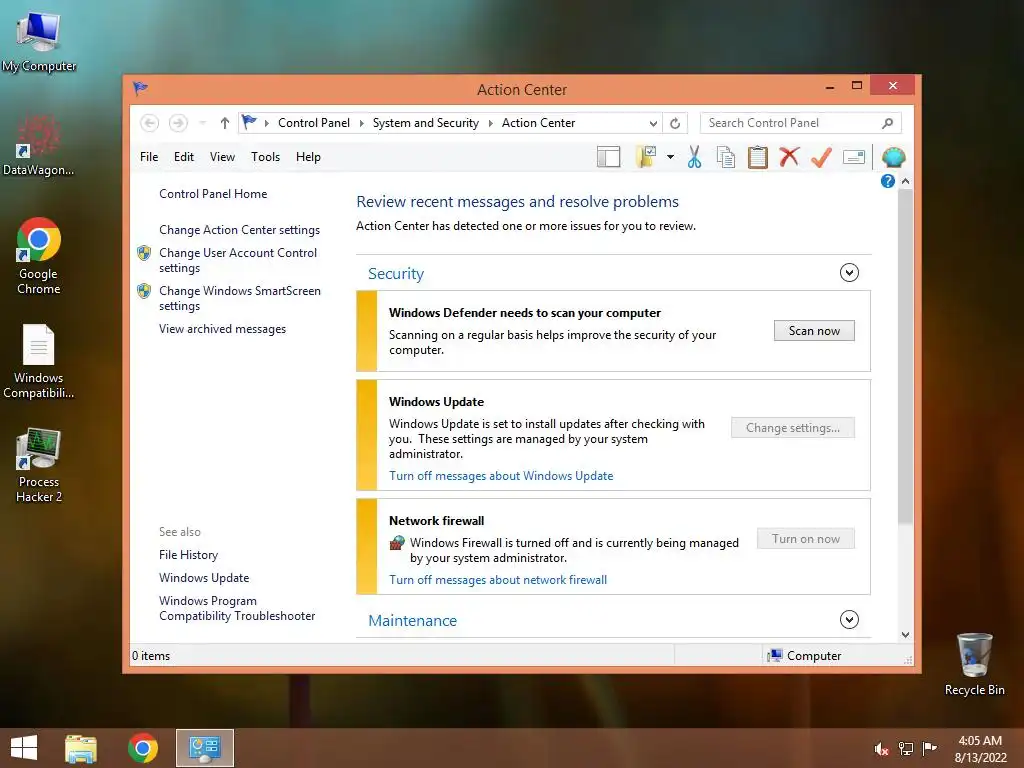Open View archived messages
This screenshot has height=768, width=1024.
222,329
